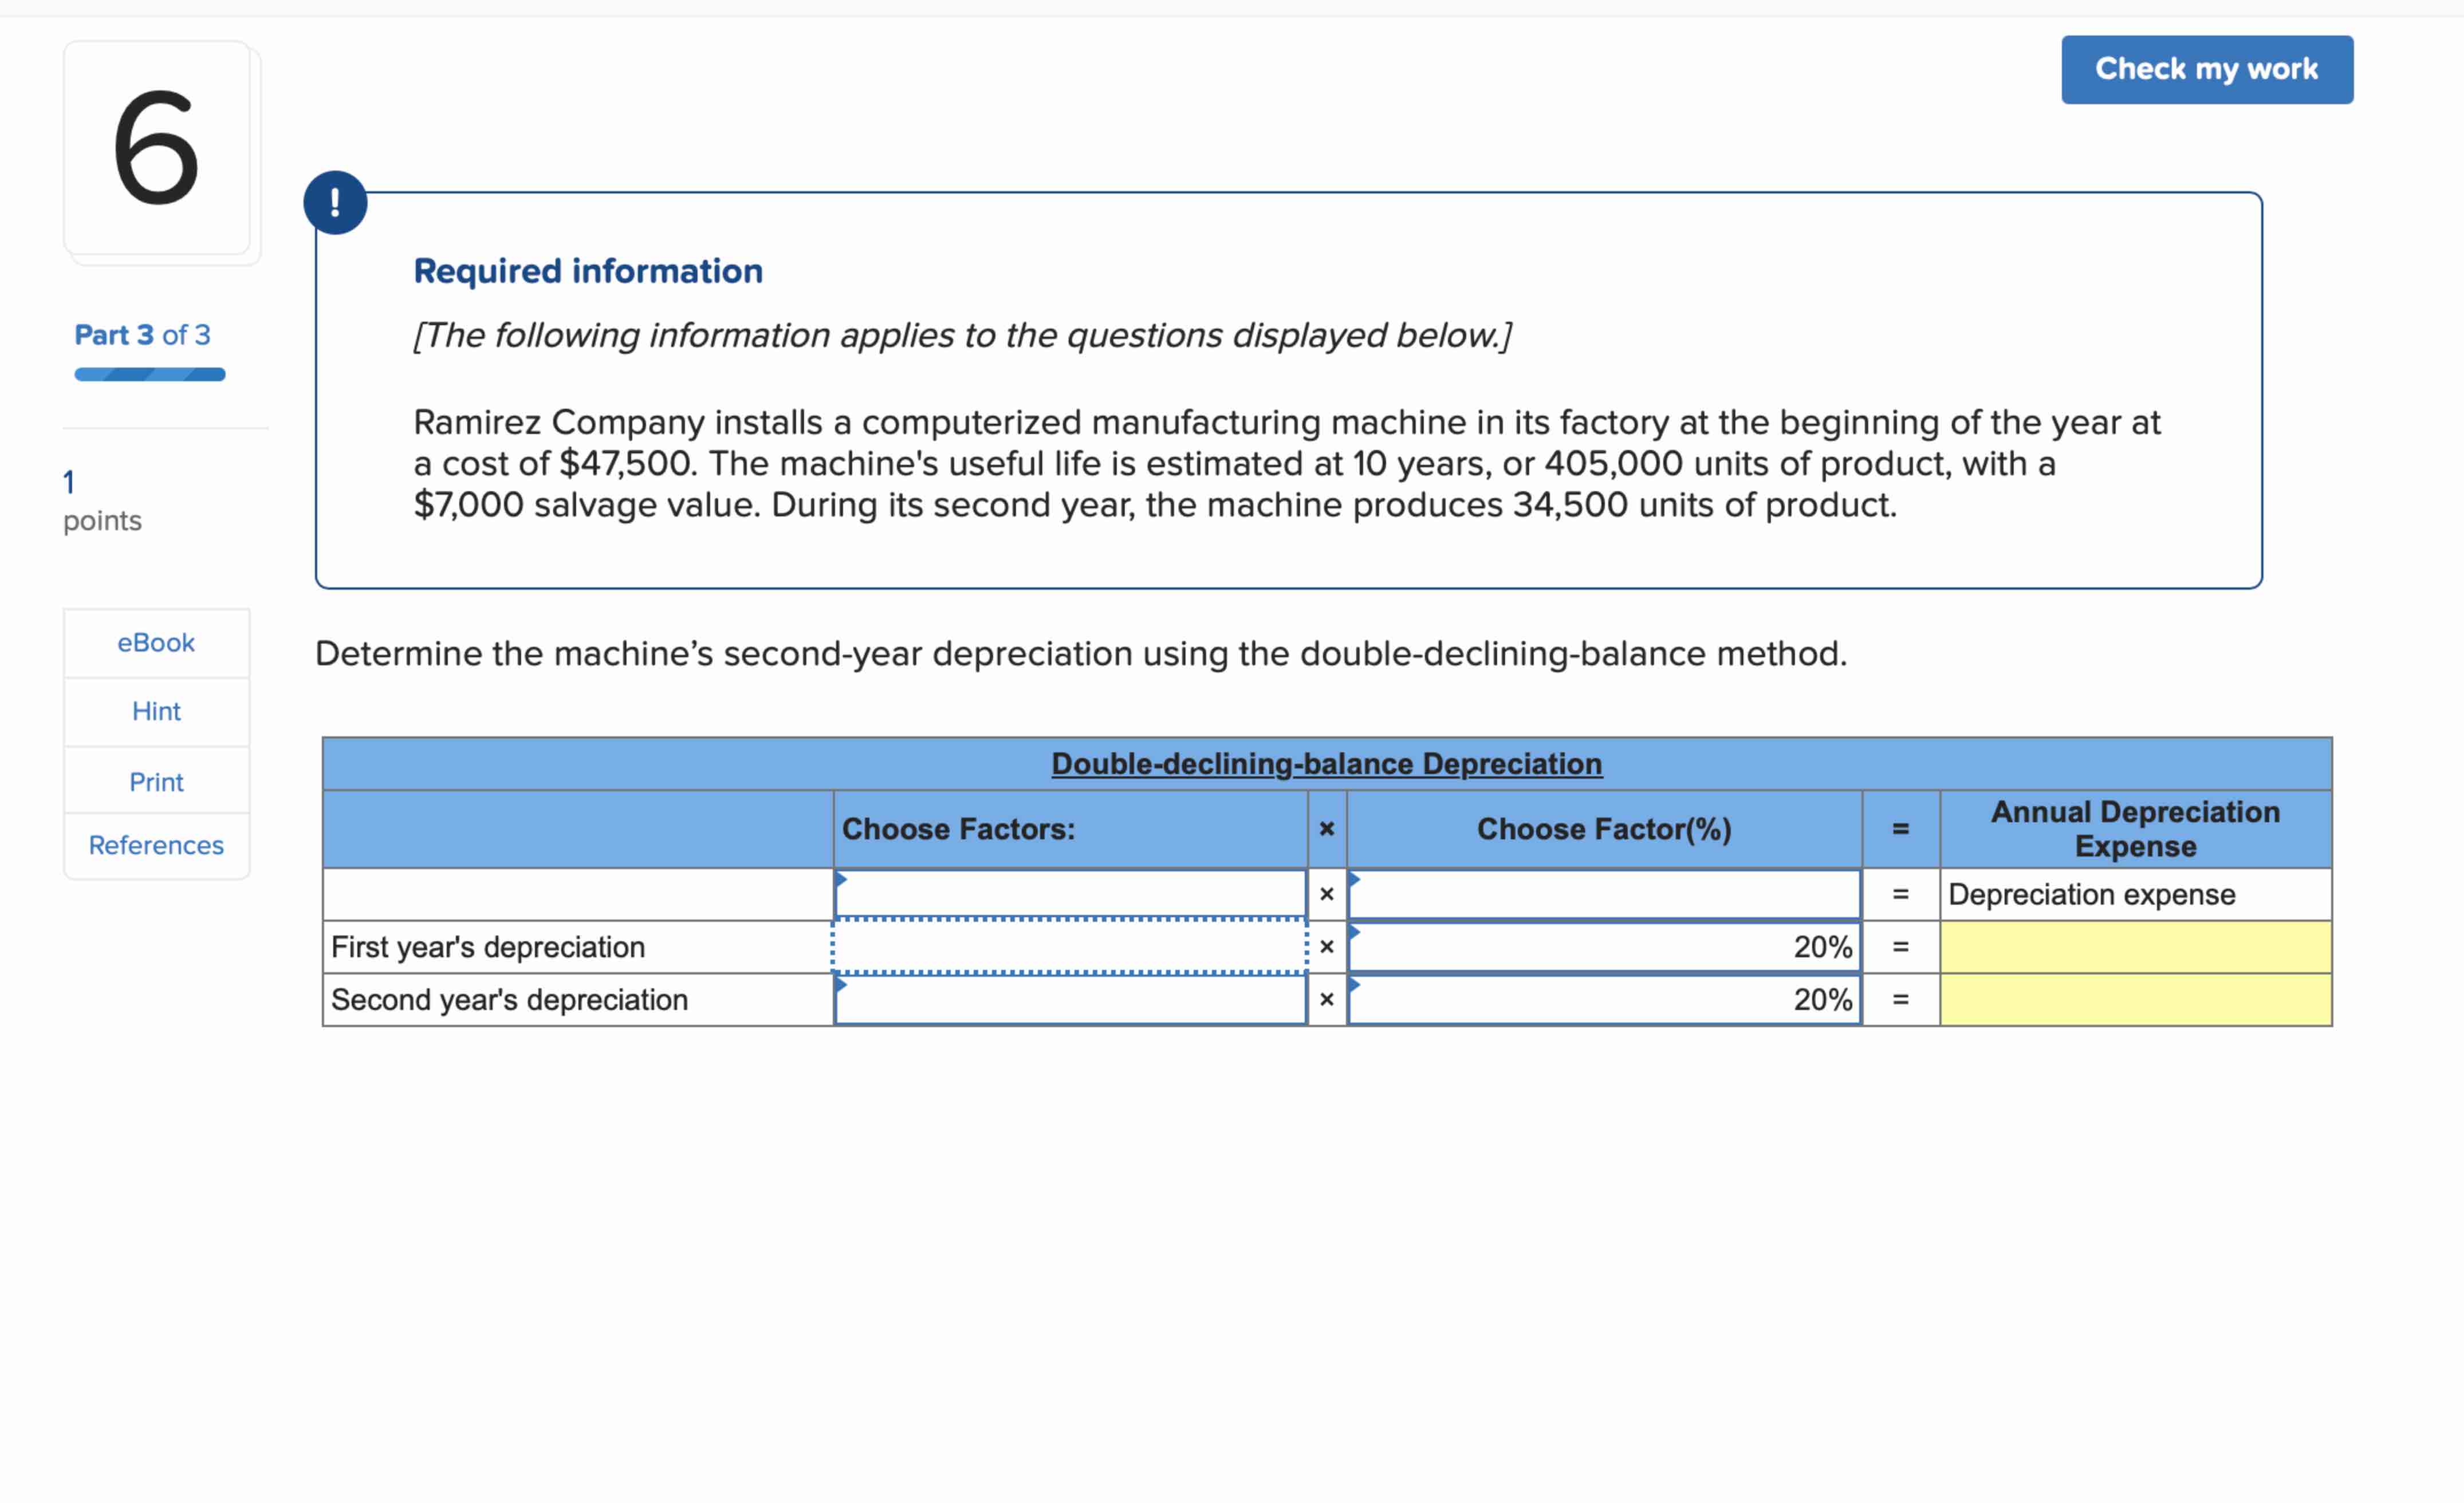Click the question number 6 card

(x=157, y=148)
